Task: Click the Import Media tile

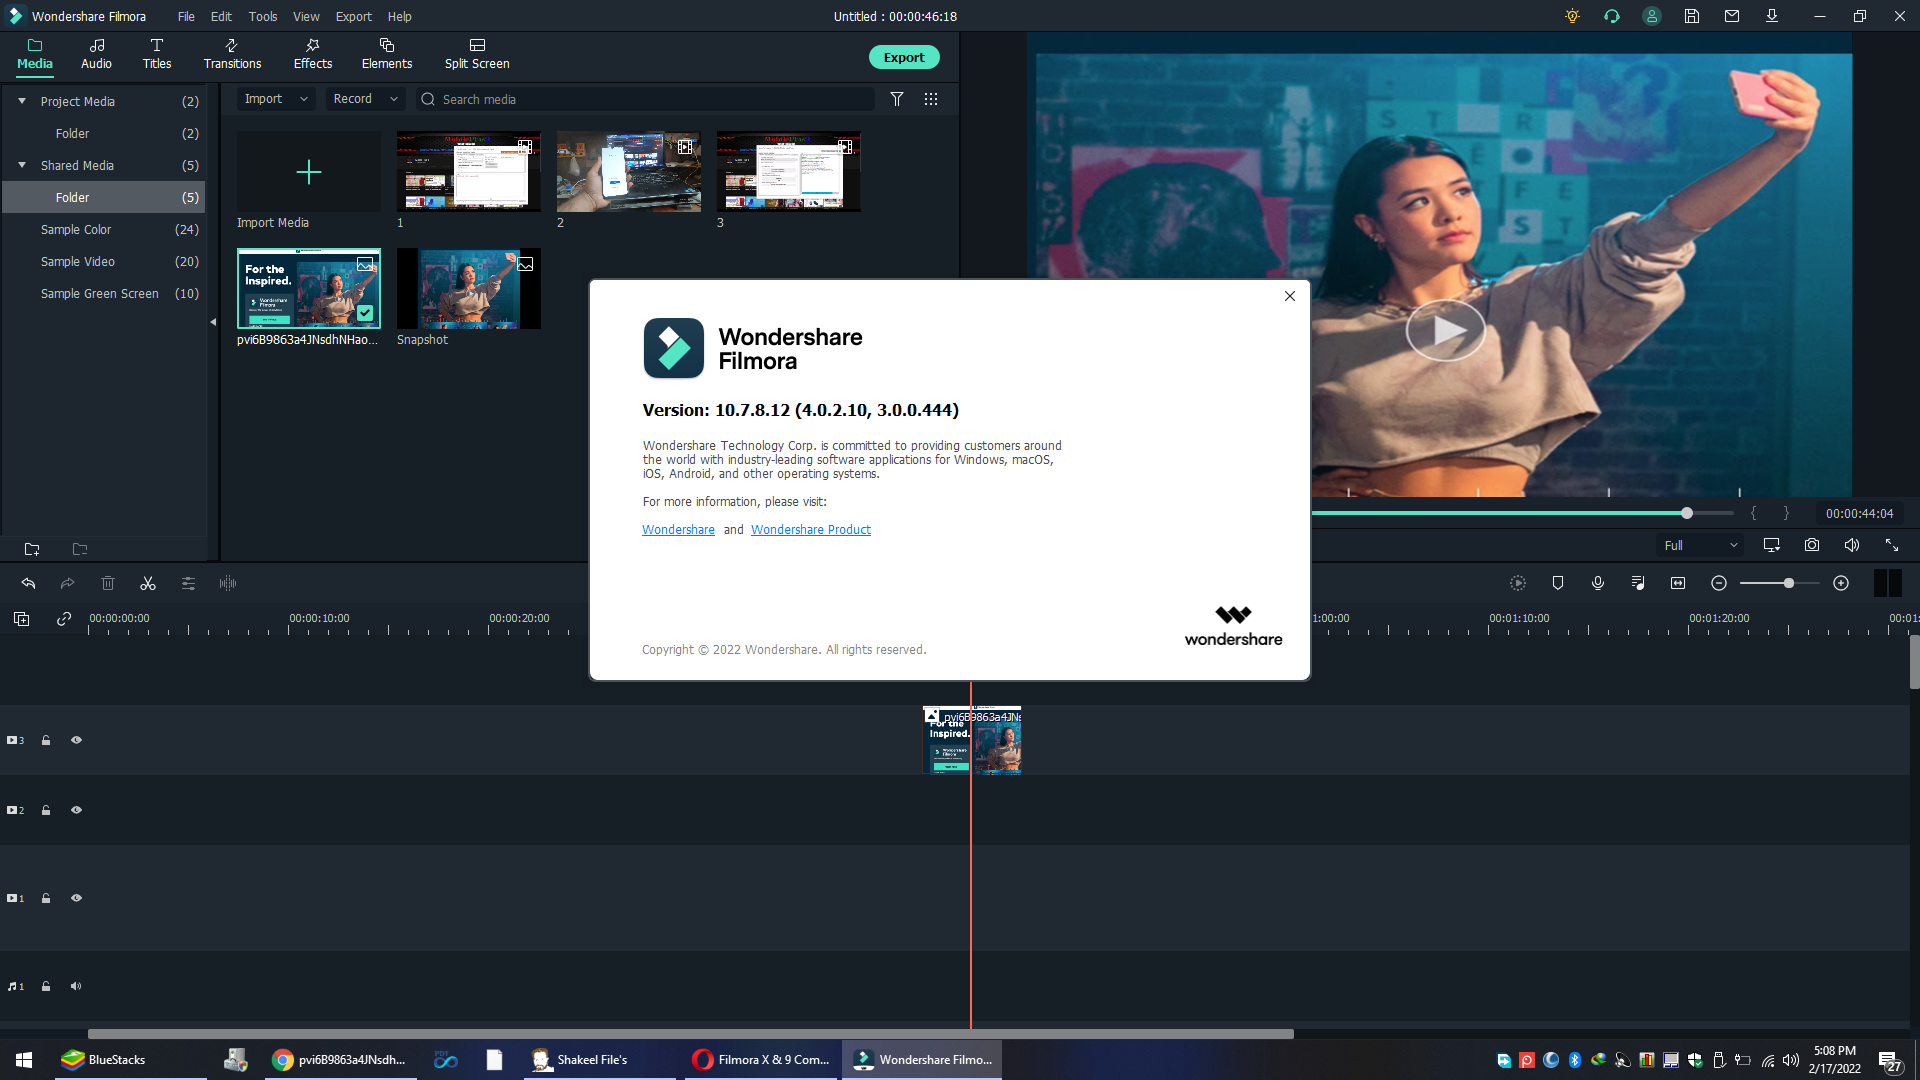Action: pos(309,172)
